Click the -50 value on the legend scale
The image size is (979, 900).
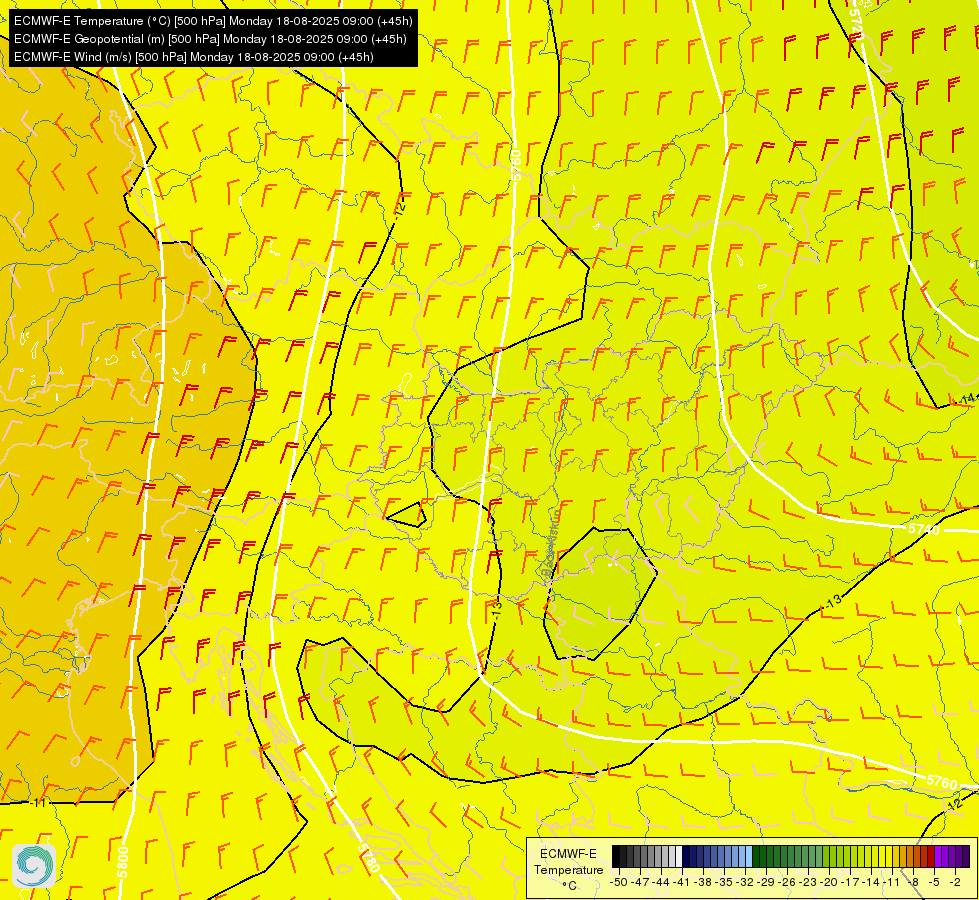click(x=619, y=882)
